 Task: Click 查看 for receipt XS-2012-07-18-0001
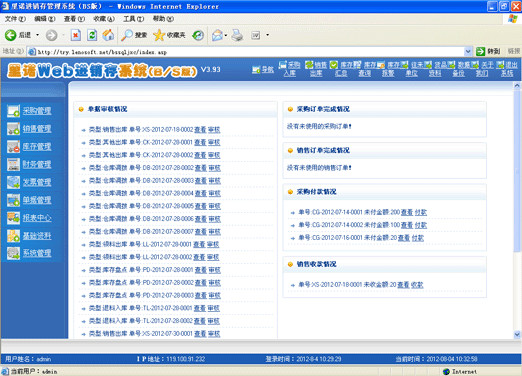(403, 285)
